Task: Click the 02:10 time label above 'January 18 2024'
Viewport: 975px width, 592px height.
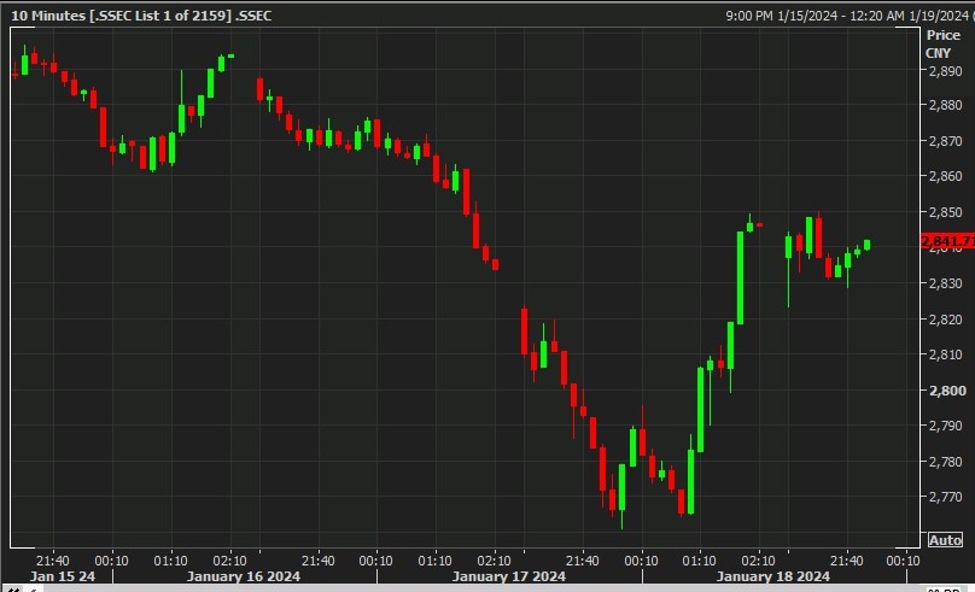Action: pos(758,561)
